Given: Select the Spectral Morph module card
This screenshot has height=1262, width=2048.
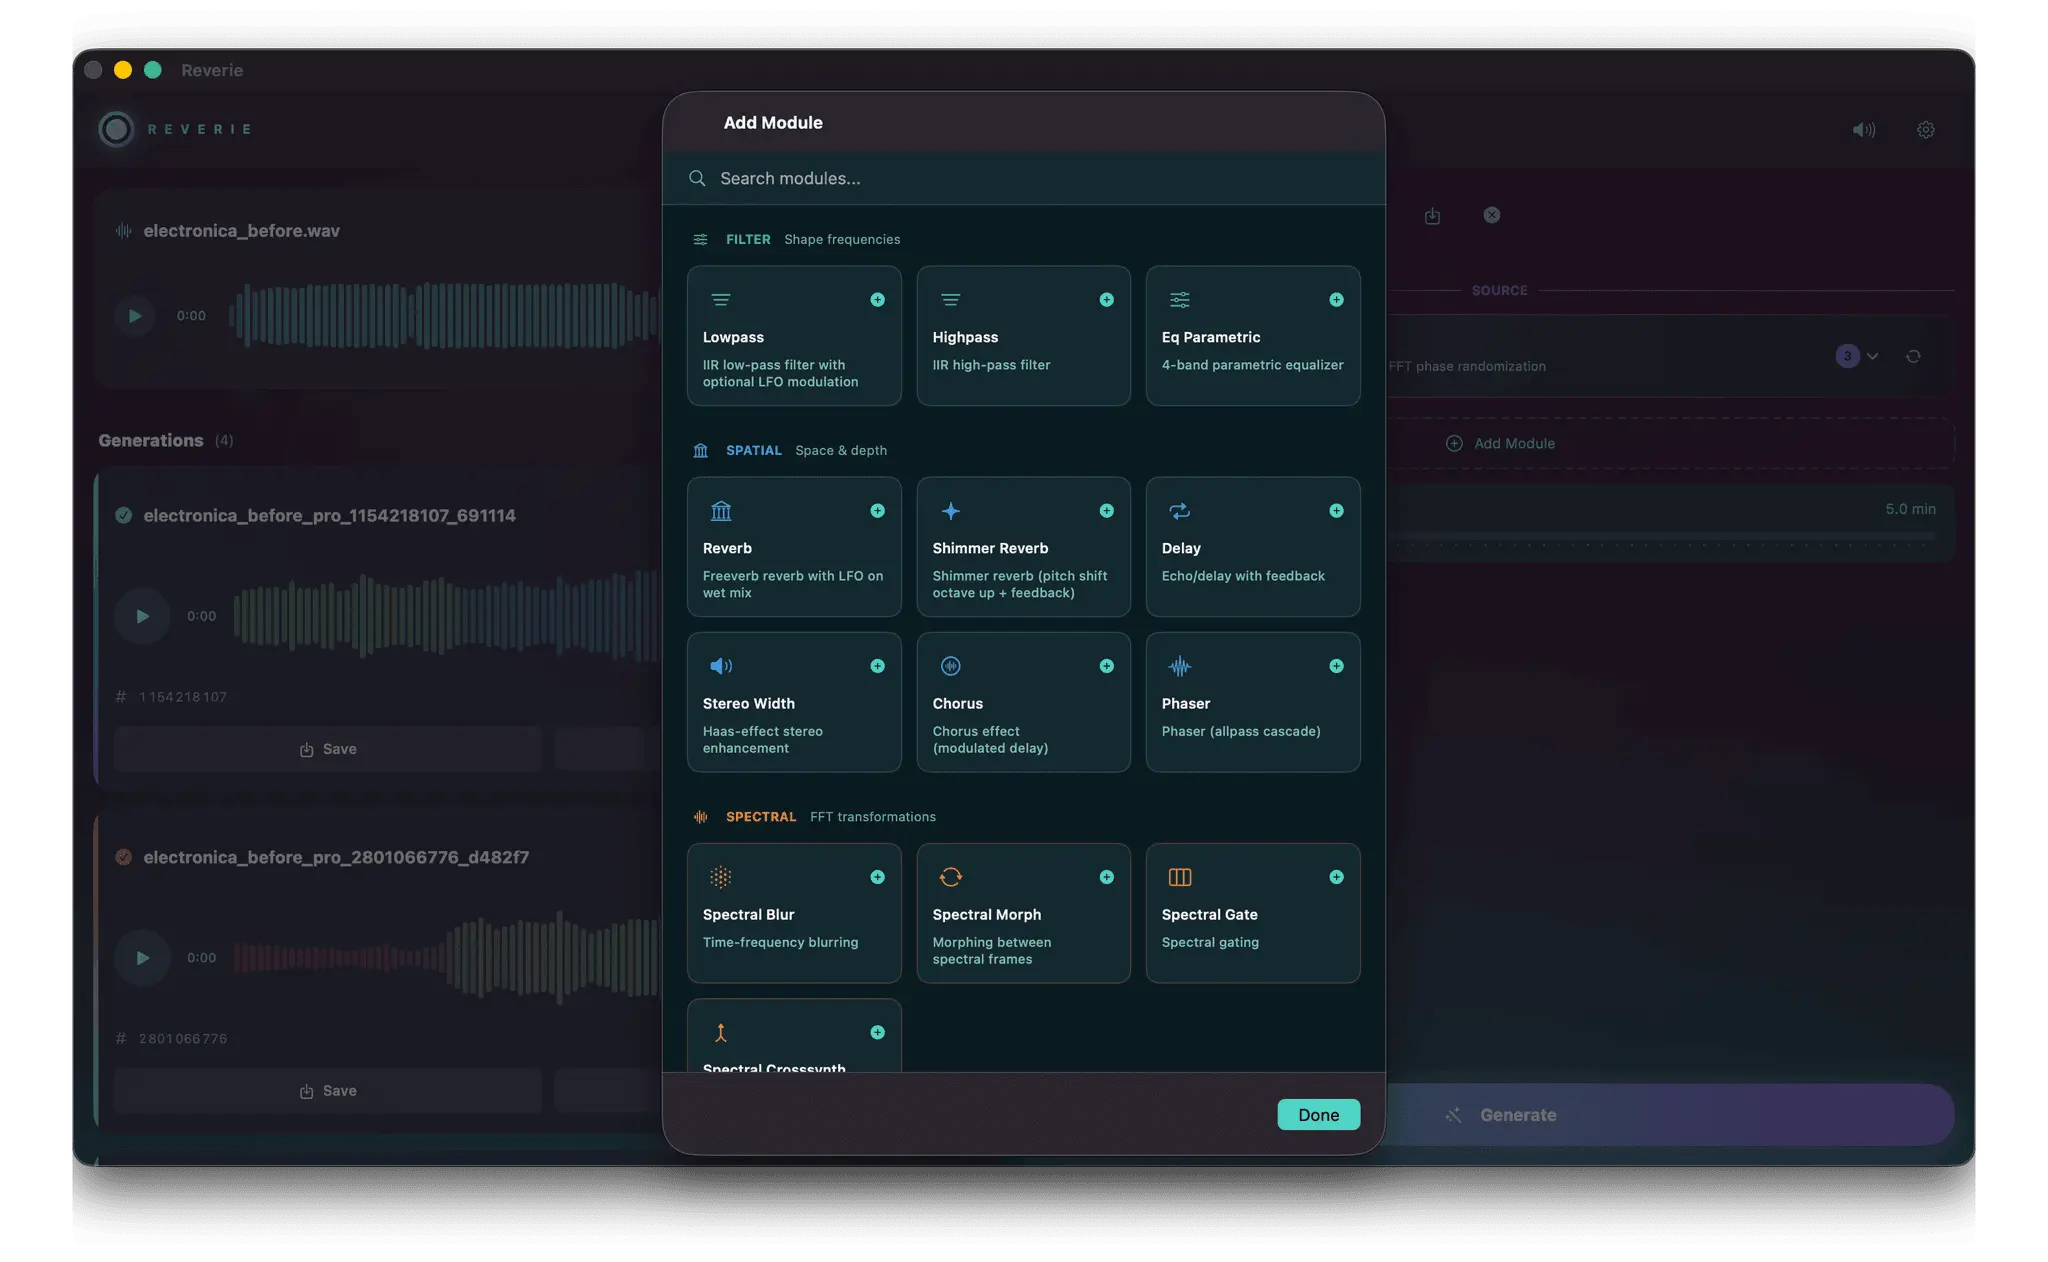Looking at the screenshot, I should pyautogui.click(x=1023, y=913).
